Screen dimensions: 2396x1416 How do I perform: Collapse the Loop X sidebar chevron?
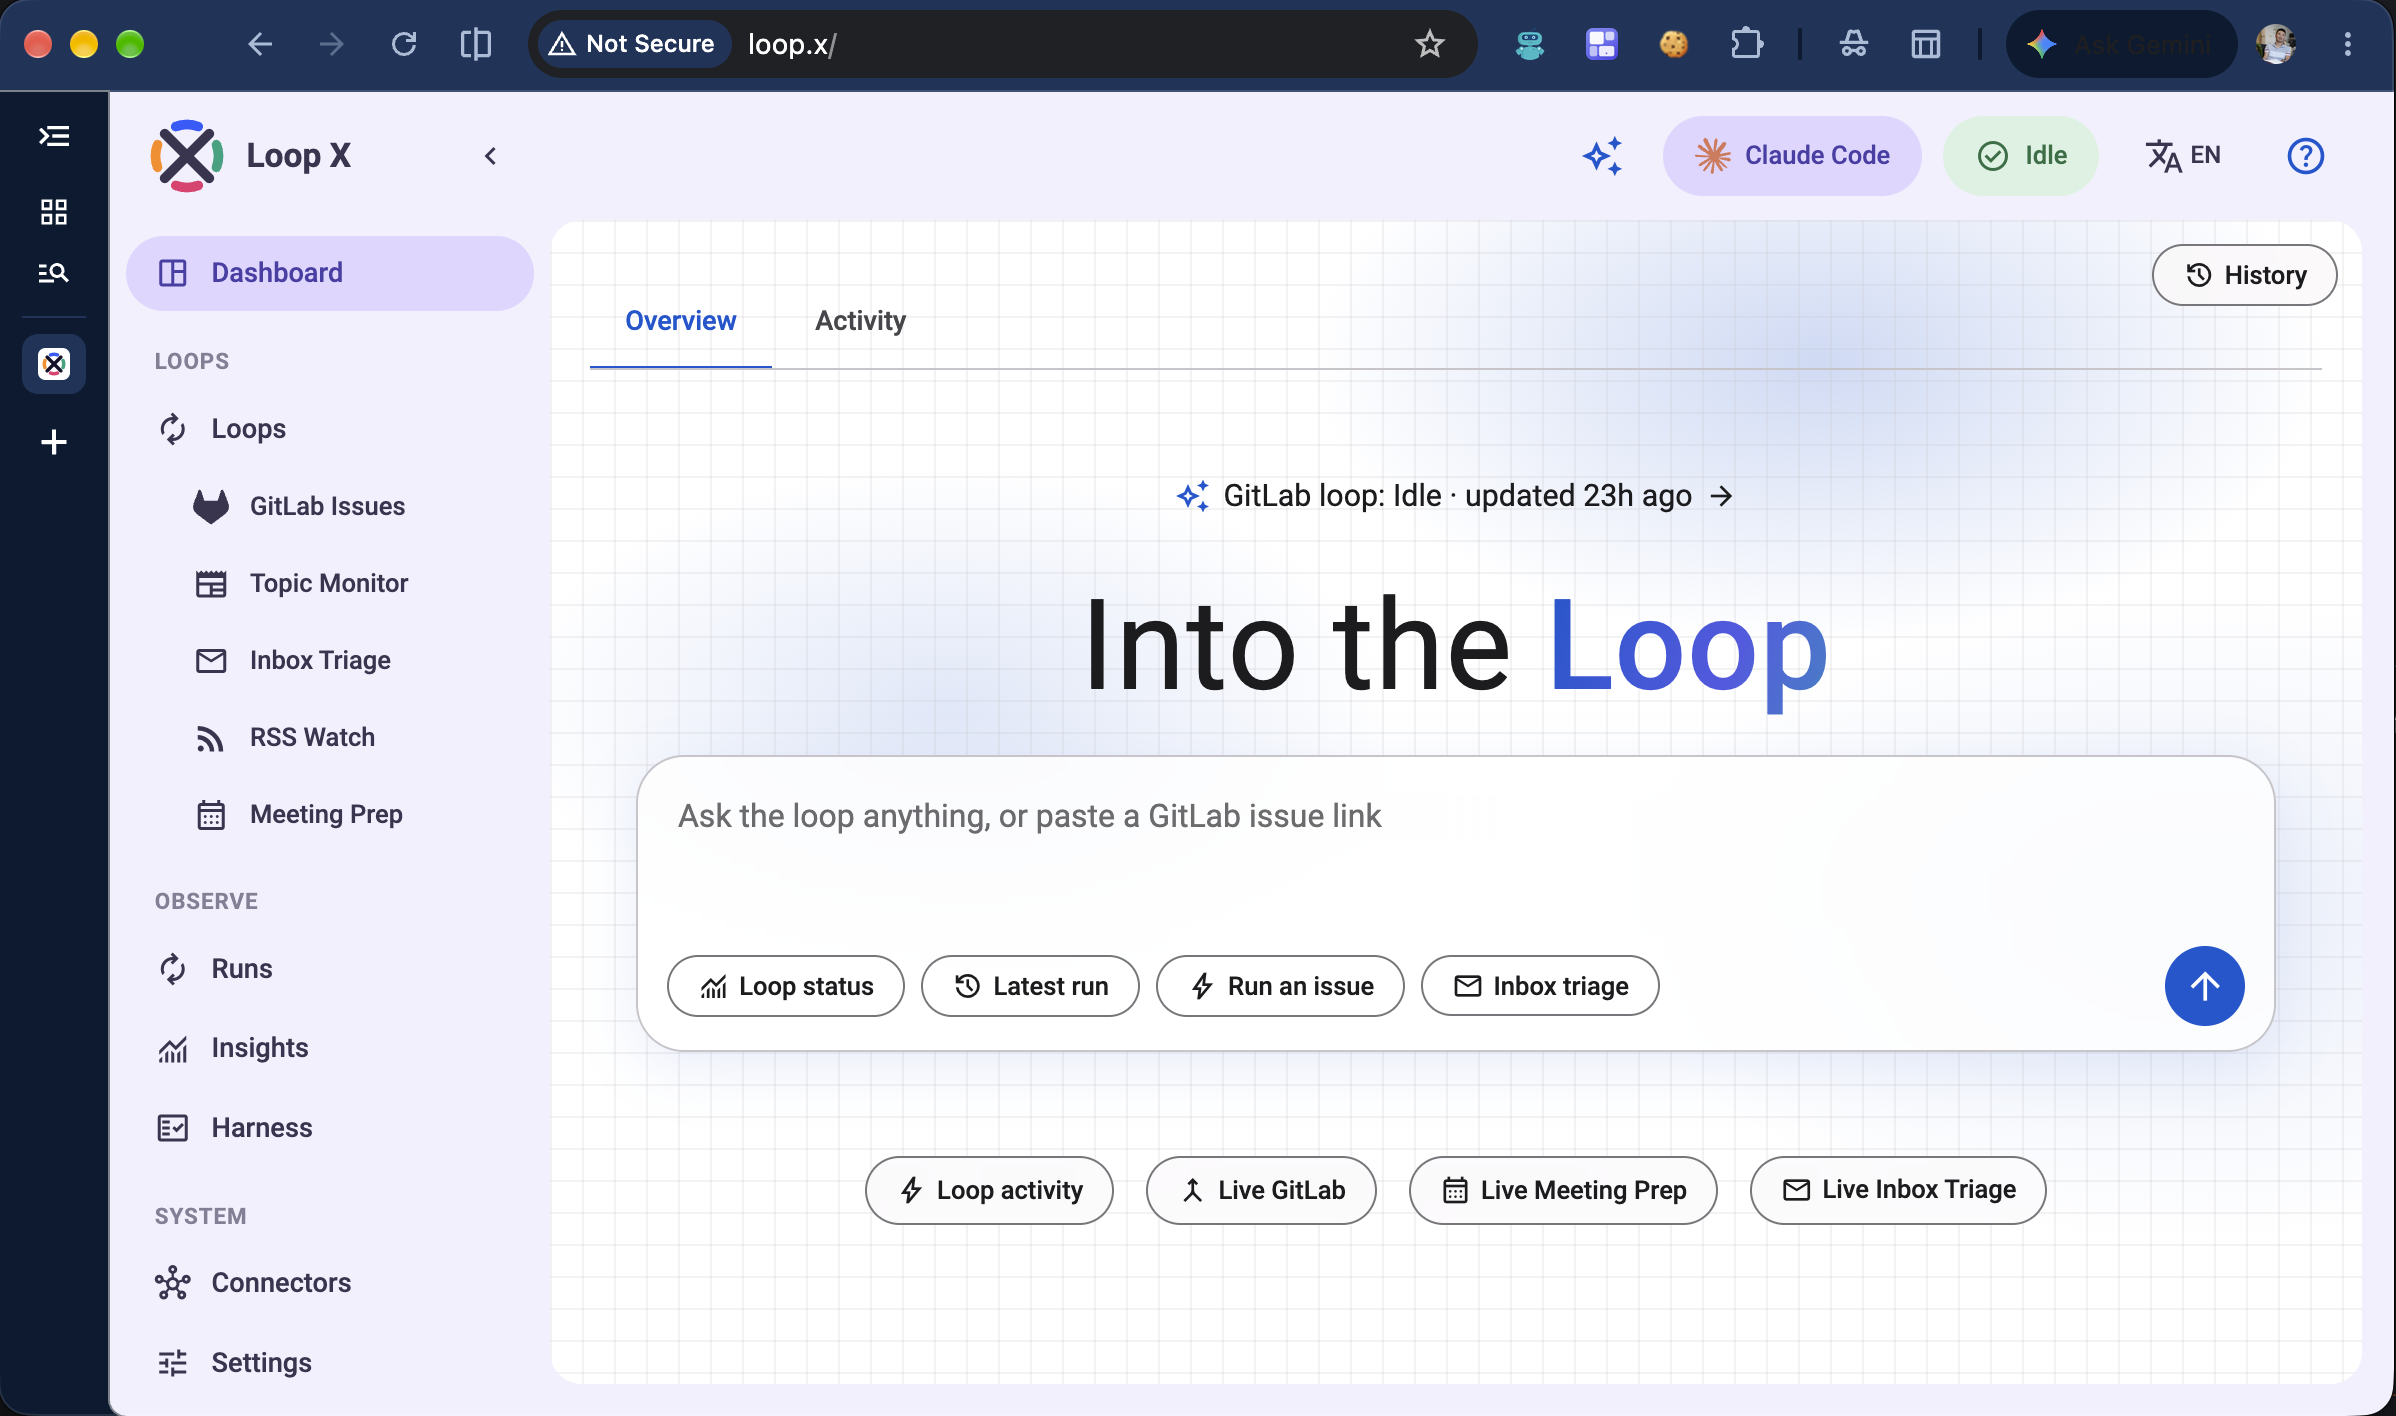[x=490, y=156]
